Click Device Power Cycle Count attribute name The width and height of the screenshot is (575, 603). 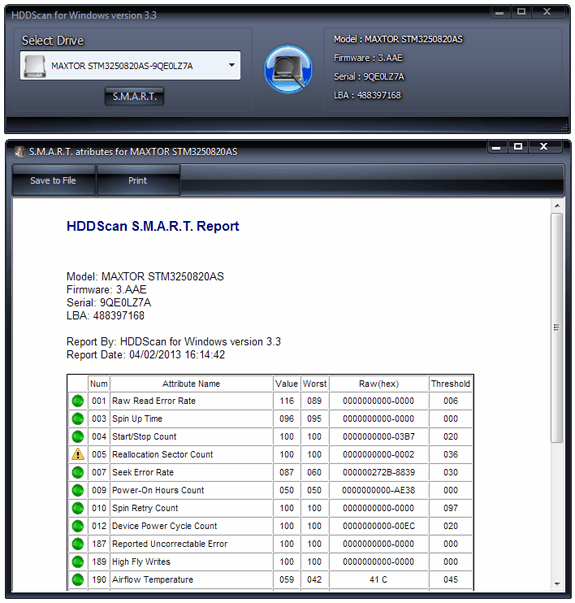pos(165,526)
